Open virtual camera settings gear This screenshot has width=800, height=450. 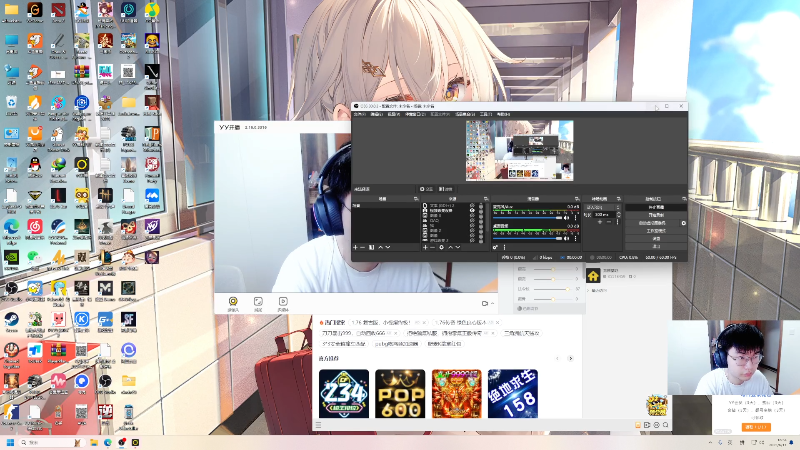click(x=684, y=223)
